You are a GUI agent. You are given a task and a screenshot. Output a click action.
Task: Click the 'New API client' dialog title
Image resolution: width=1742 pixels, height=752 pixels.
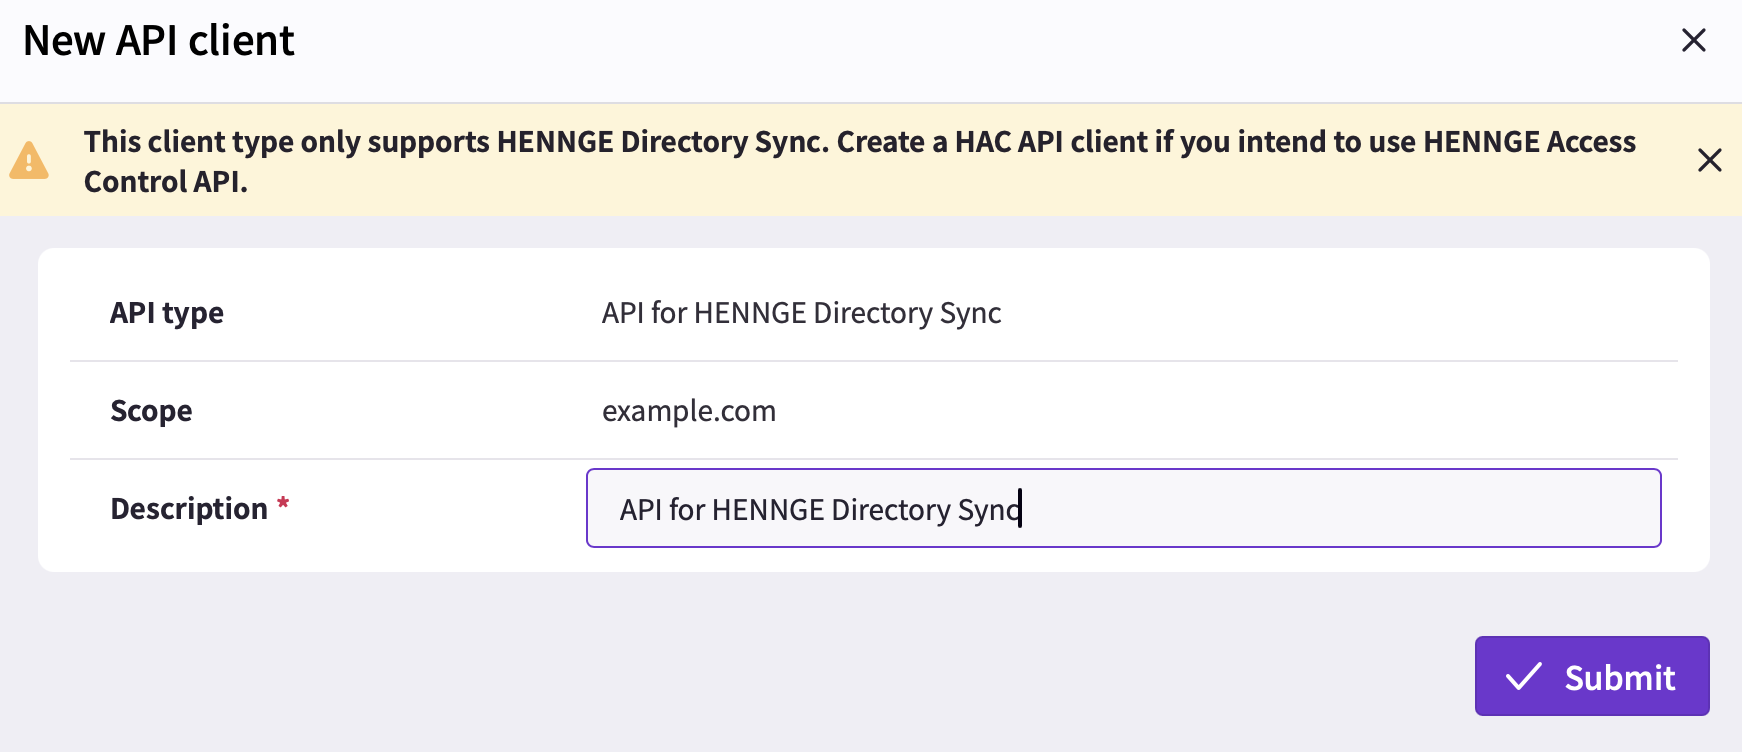[159, 41]
